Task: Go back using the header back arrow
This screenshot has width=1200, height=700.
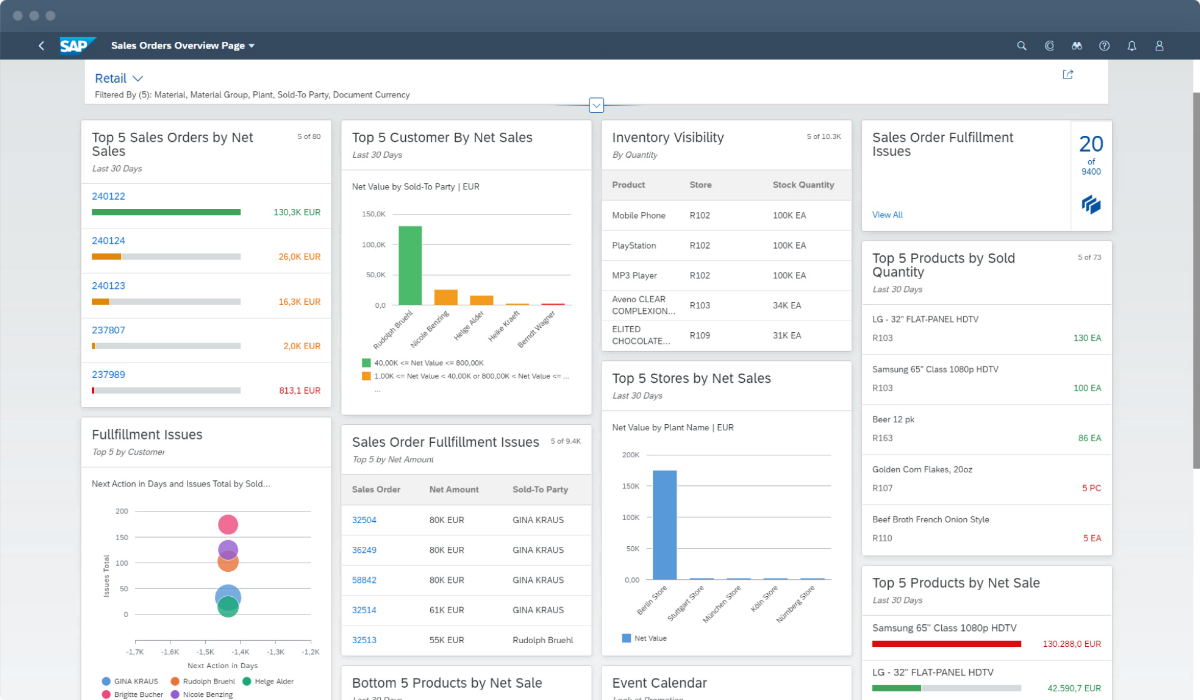Action: point(41,46)
